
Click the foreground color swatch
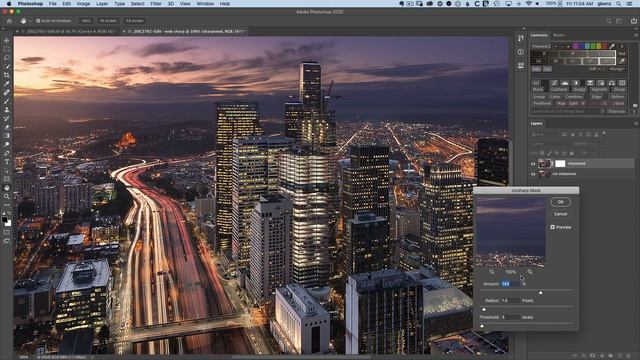coord(4,220)
